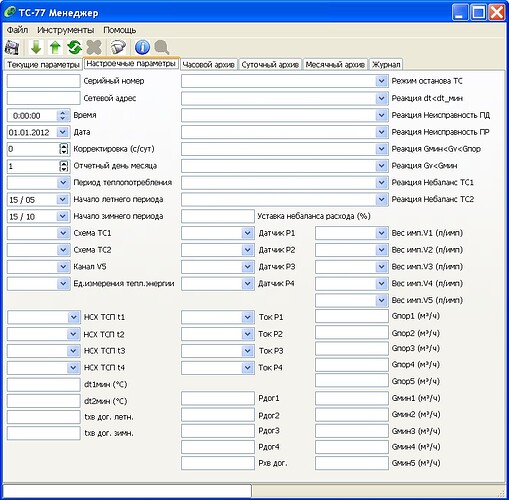
Task: Click the green down arrow toolbar icon
Action: point(36,47)
